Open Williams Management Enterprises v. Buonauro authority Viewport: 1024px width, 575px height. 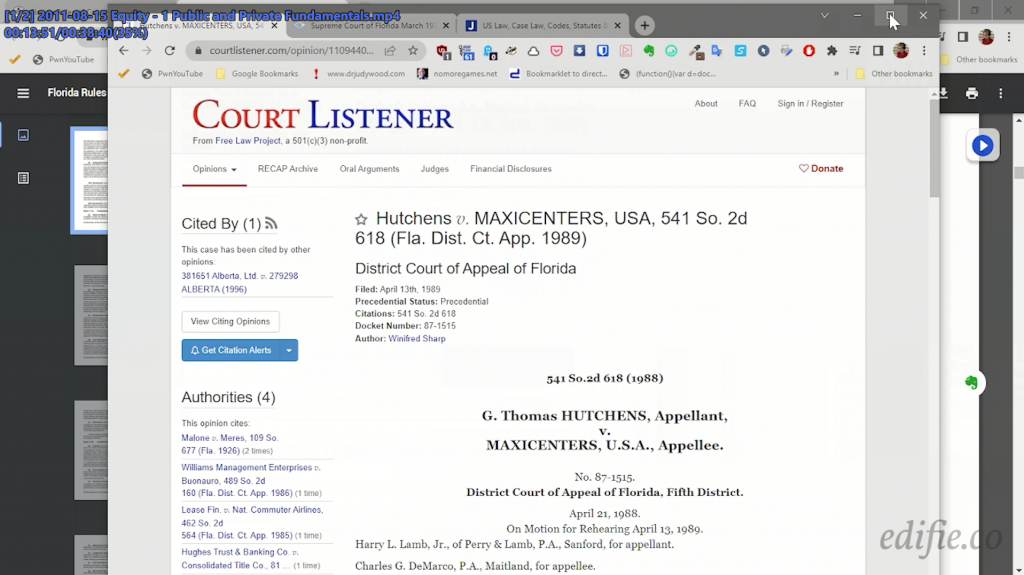[x=251, y=480]
